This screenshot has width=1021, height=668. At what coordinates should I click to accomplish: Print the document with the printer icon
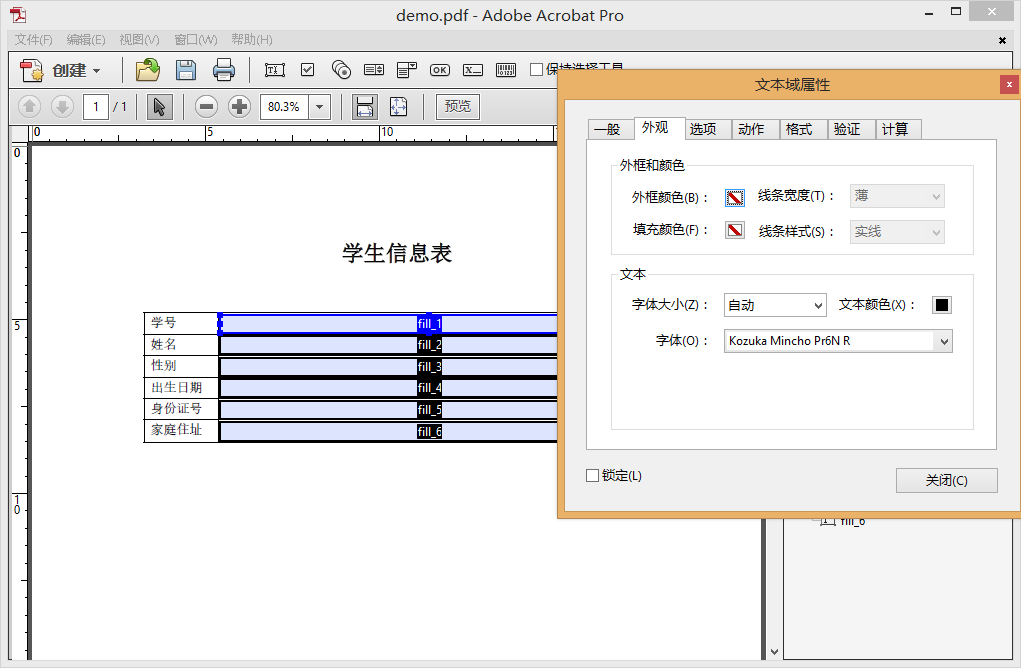point(223,70)
